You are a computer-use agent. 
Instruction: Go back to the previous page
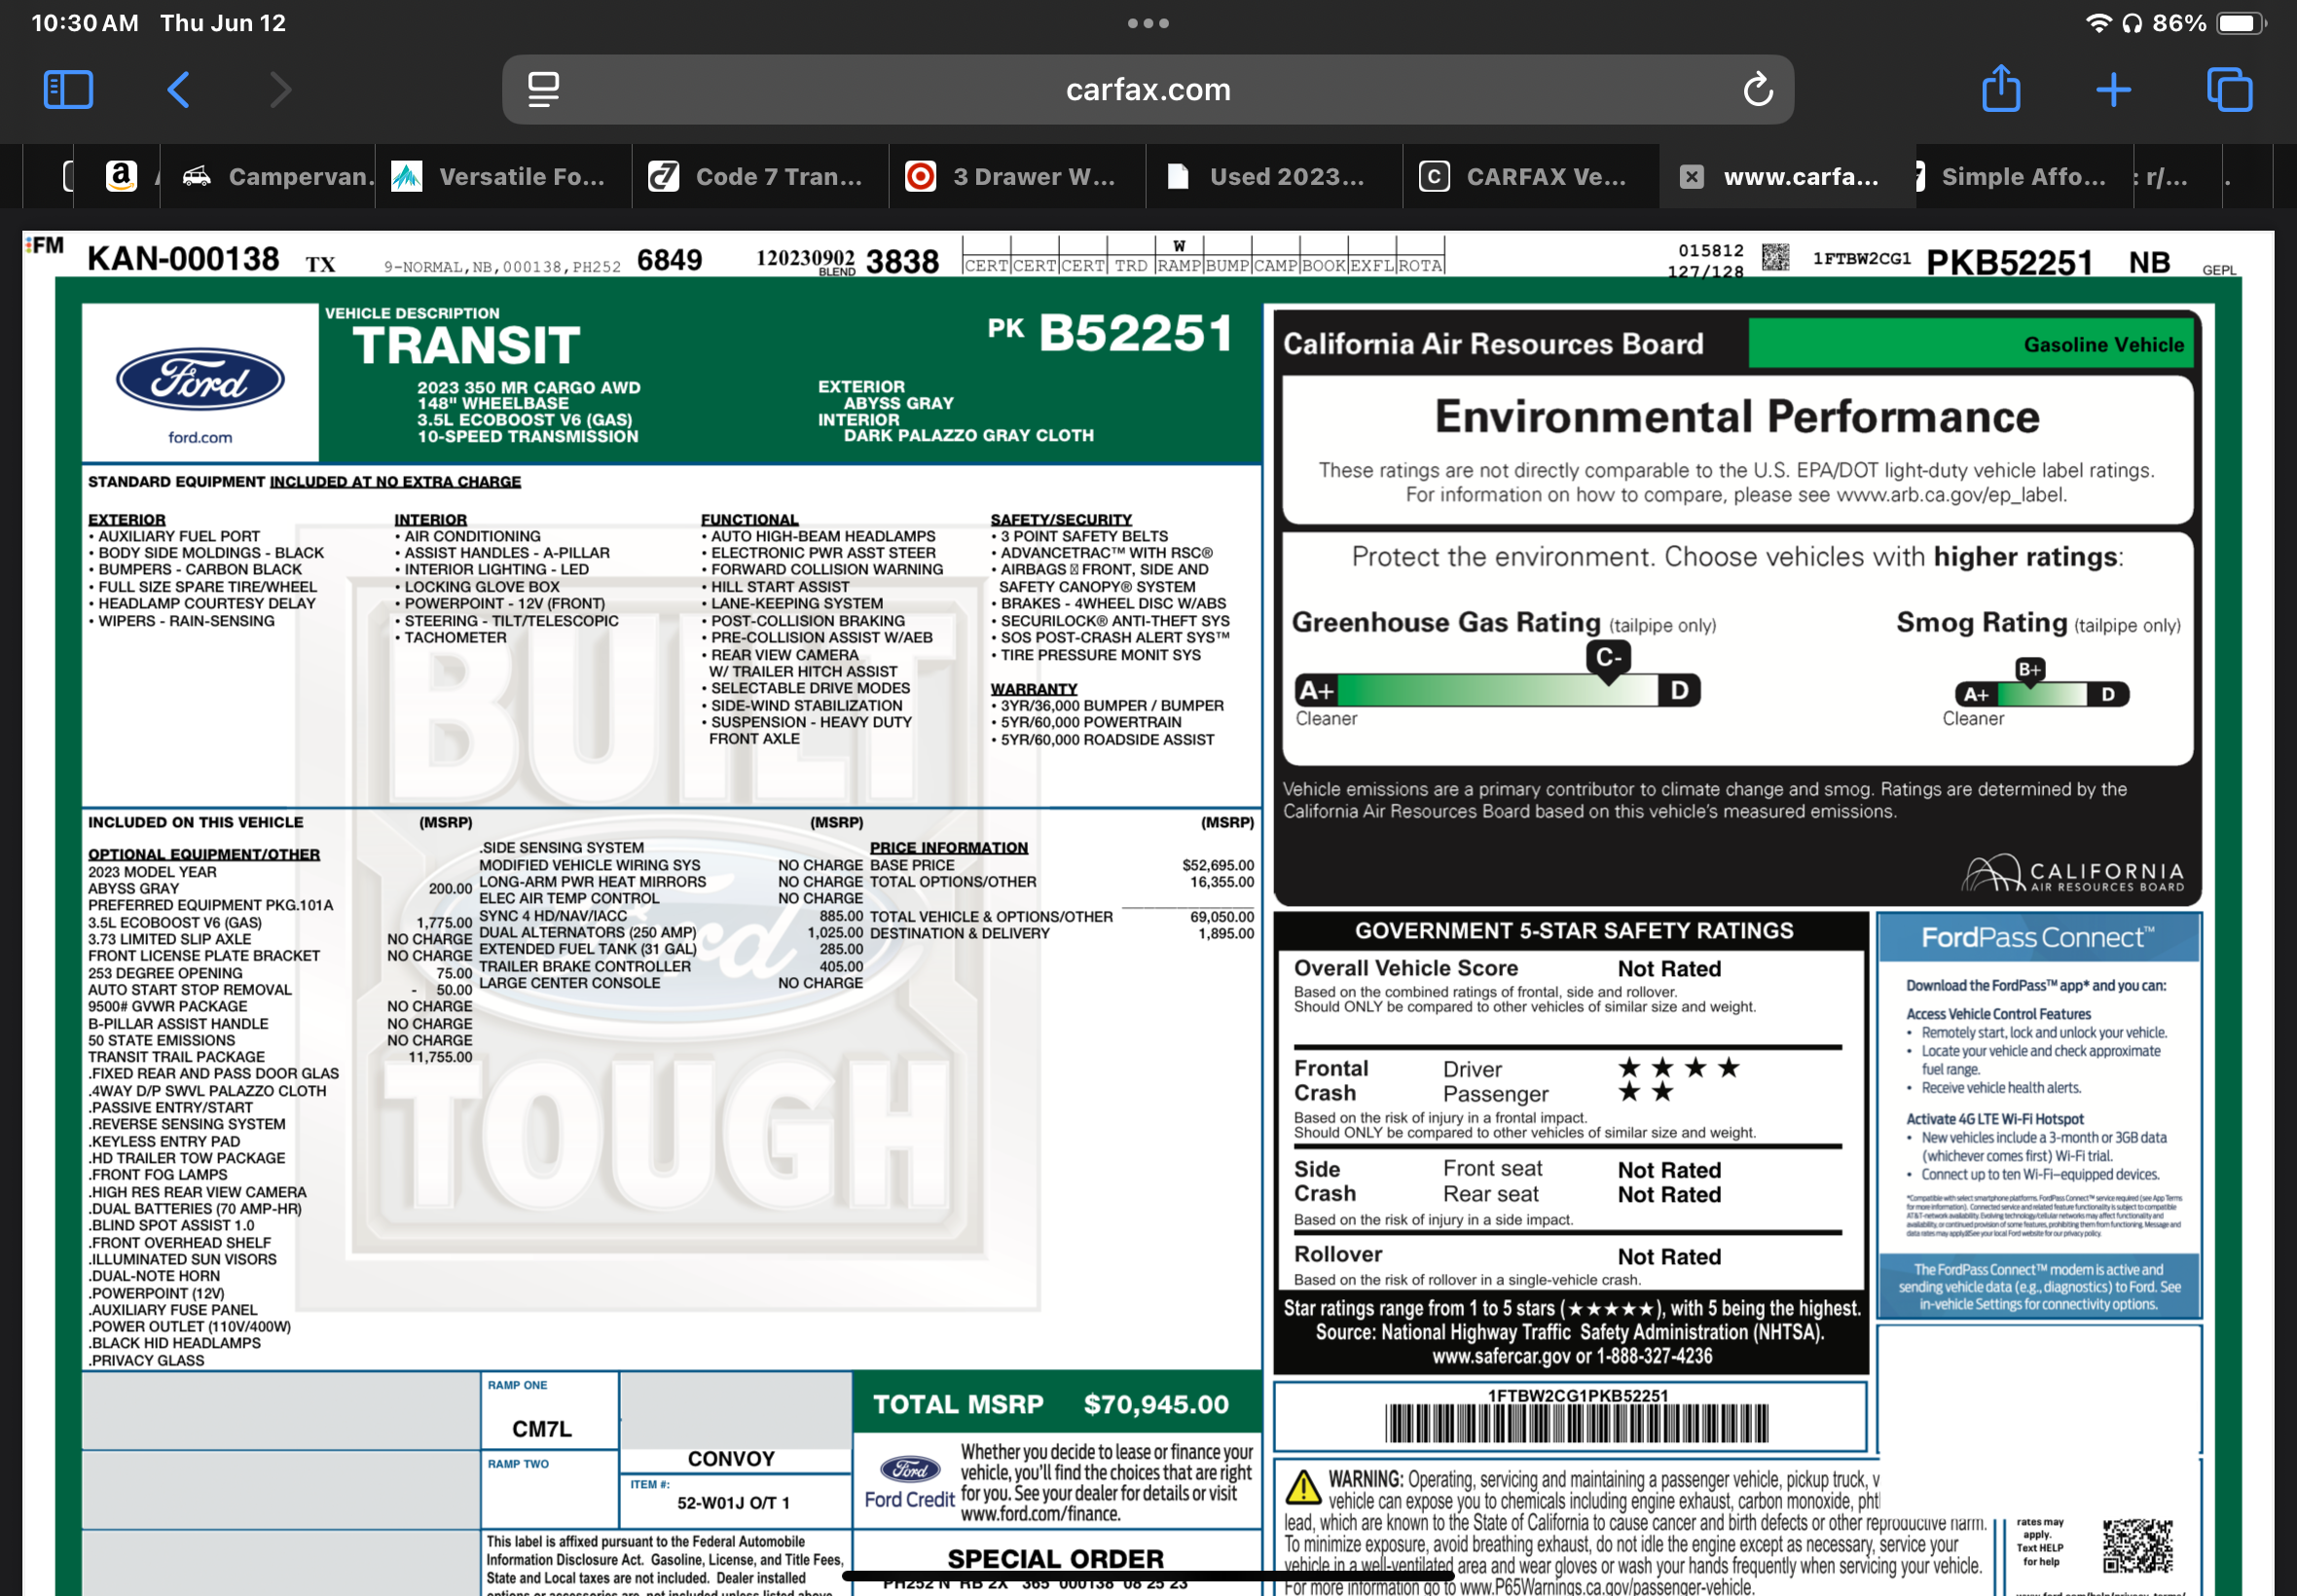click(x=178, y=90)
